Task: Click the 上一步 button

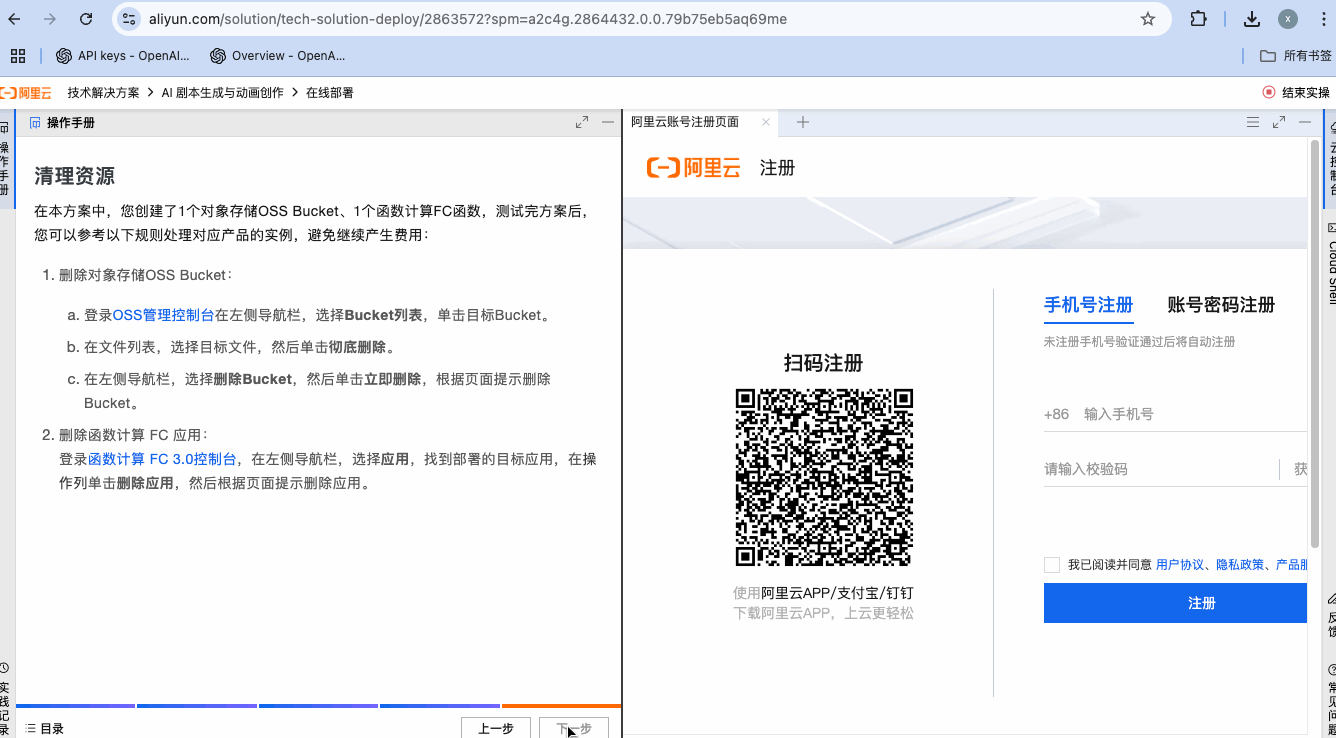Action: [x=496, y=729]
